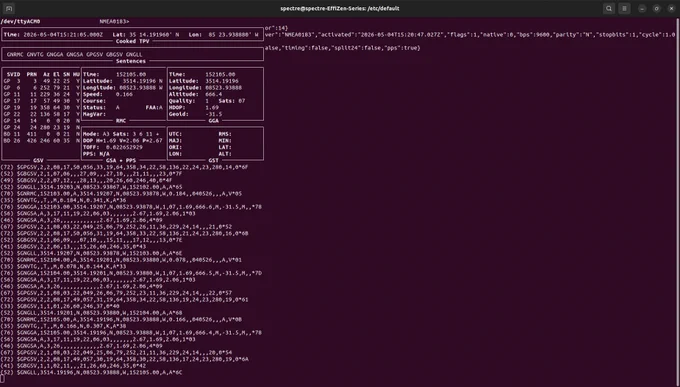Select the GP 19 satellite row
This screenshot has width=680, height=387.
[42, 107]
